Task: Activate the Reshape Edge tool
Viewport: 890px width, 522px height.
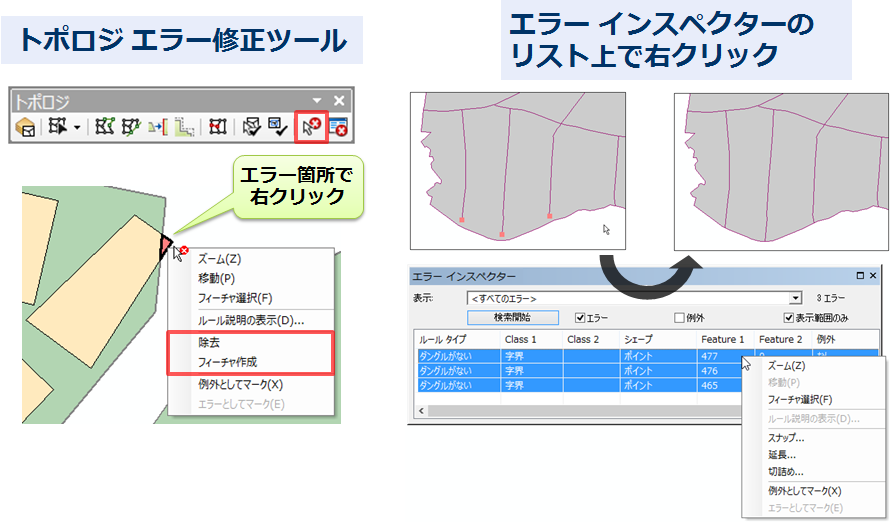Action: (129, 127)
